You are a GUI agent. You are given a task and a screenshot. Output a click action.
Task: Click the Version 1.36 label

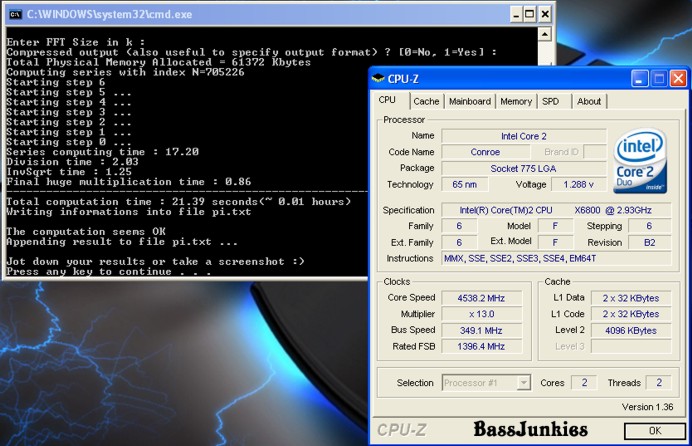[x=647, y=407]
